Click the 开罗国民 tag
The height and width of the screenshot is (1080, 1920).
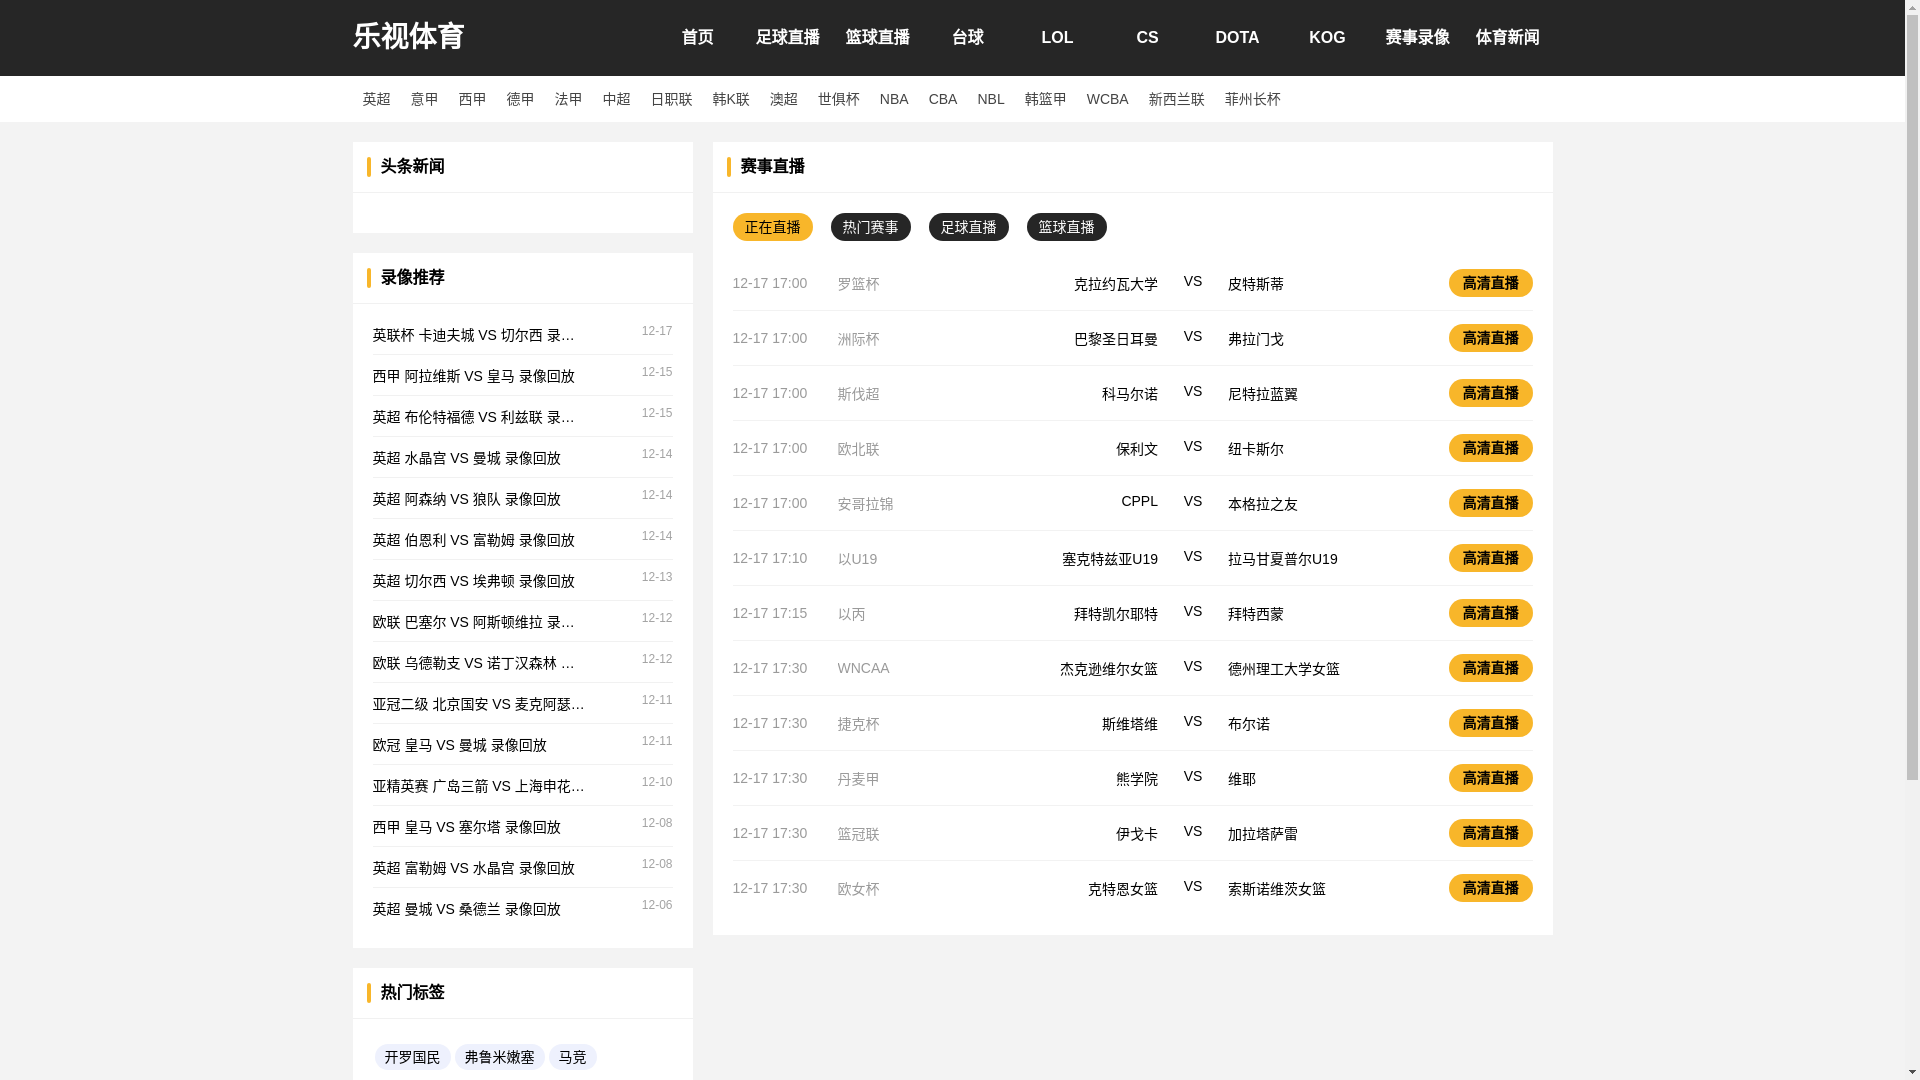(412, 1057)
